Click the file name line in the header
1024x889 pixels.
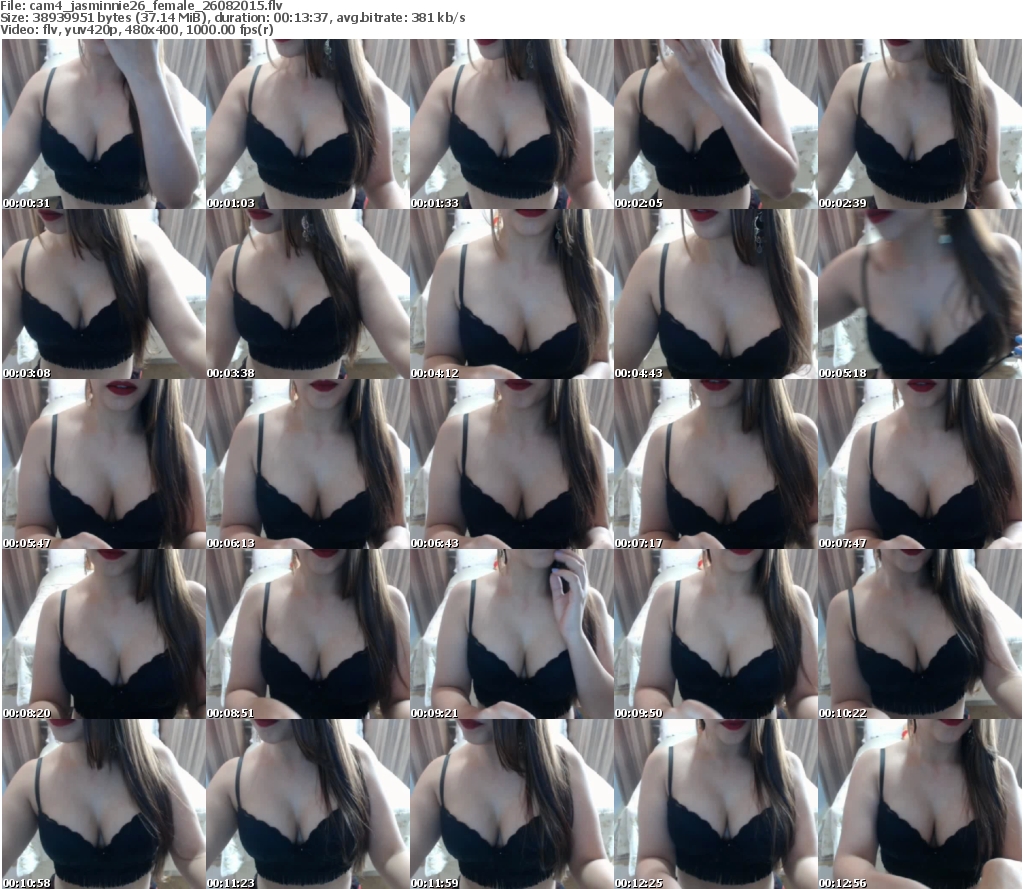(x=142, y=6)
